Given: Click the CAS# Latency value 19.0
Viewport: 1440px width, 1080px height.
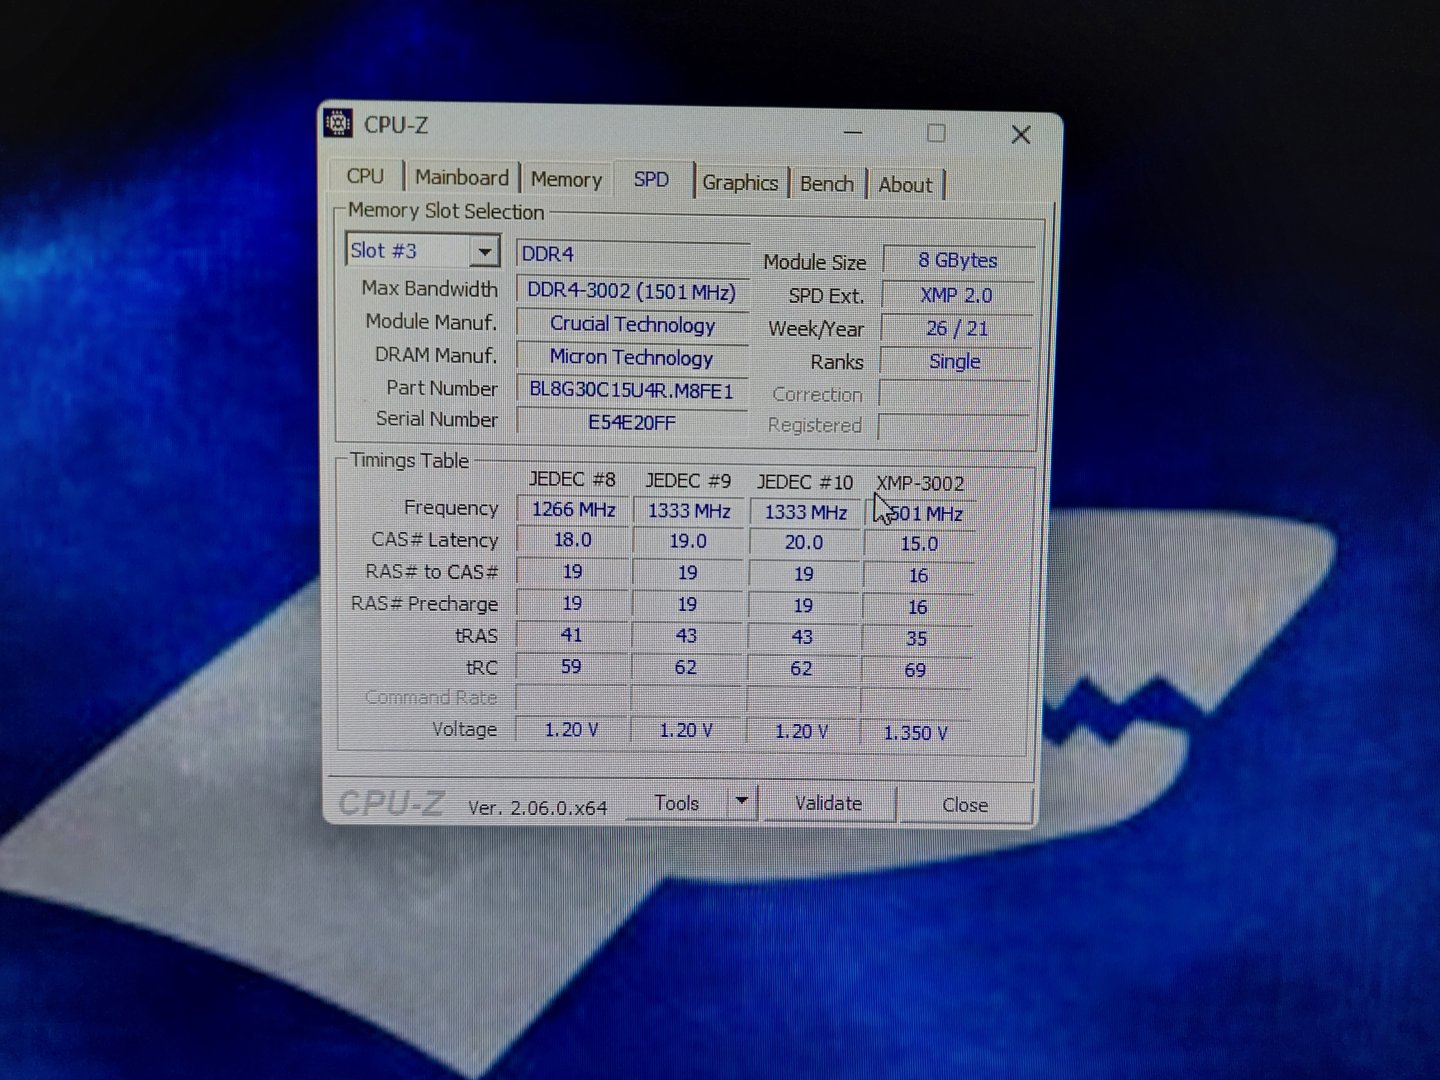Looking at the screenshot, I should (x=688, y=541).
